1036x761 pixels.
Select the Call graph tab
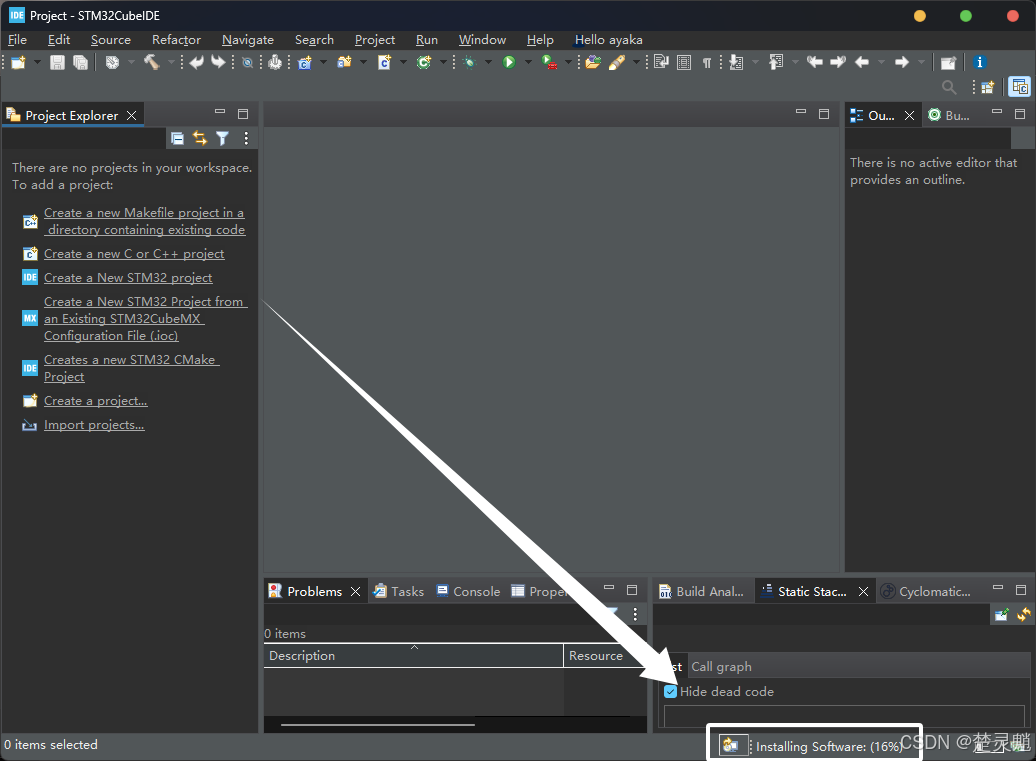(x=722, y=667)
